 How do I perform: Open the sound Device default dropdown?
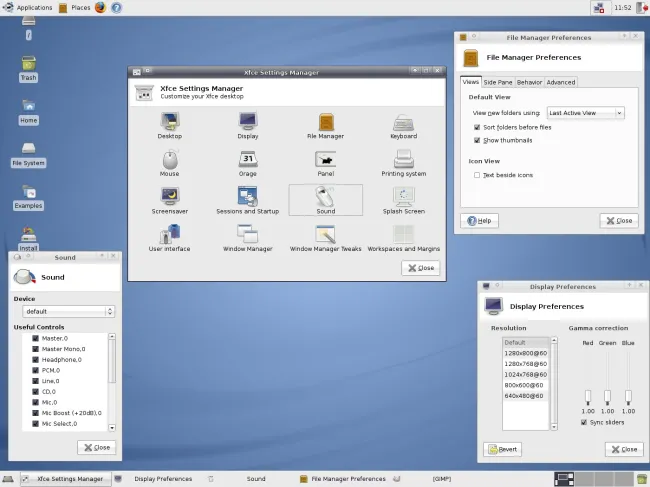tap(68, 311)
